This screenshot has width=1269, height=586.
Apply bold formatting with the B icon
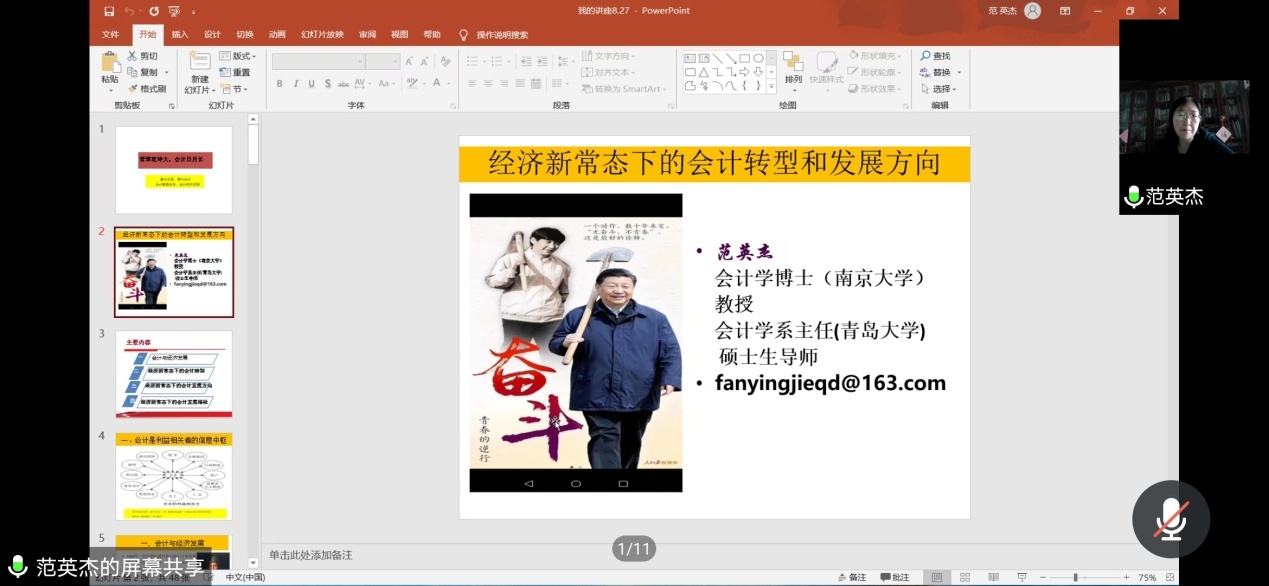278,84
